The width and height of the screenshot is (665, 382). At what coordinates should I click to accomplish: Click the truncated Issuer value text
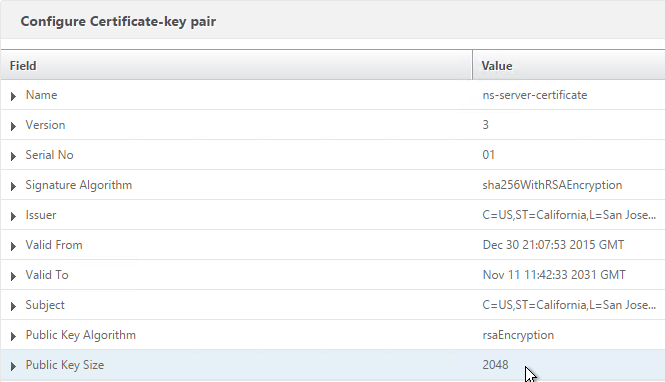pyautogui.click(x=569, y=215)
